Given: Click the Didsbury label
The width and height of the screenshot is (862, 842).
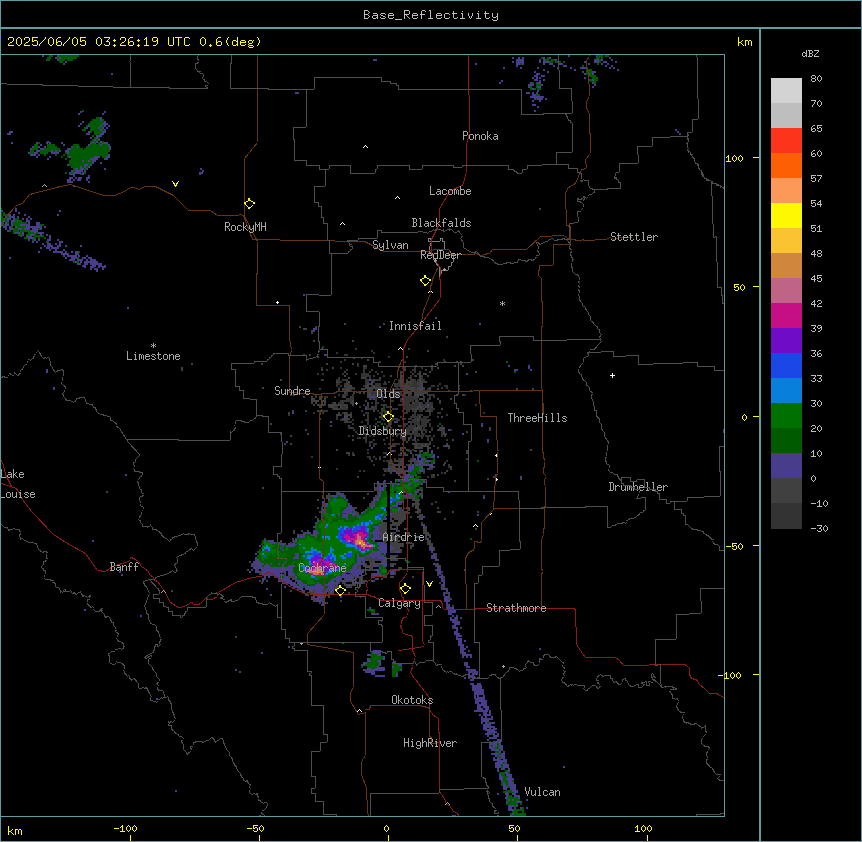Looking at the screenshot, I should click(383, 431).
